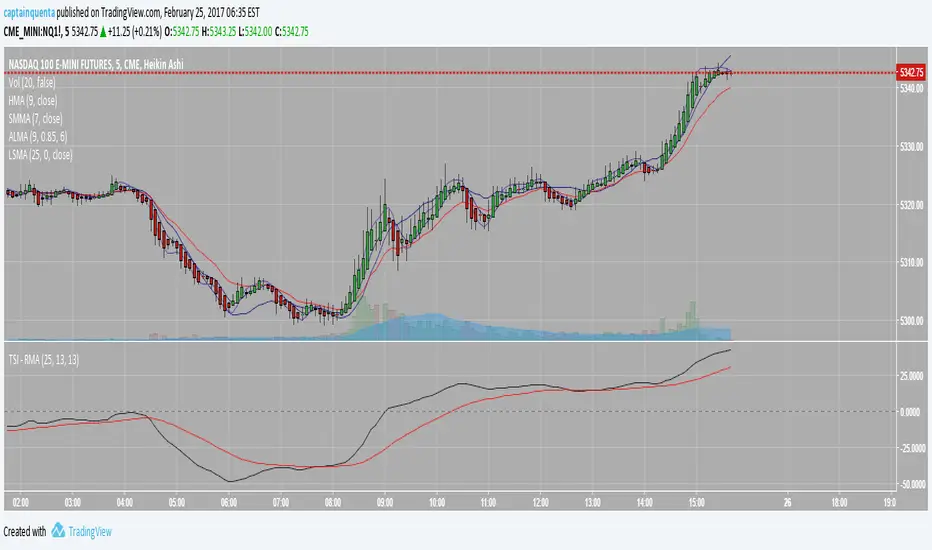This screenshot has height=550, width=932.
Task: Click the 09:00 time axis label
Action: pyautogui.click(x=385, y=502)
